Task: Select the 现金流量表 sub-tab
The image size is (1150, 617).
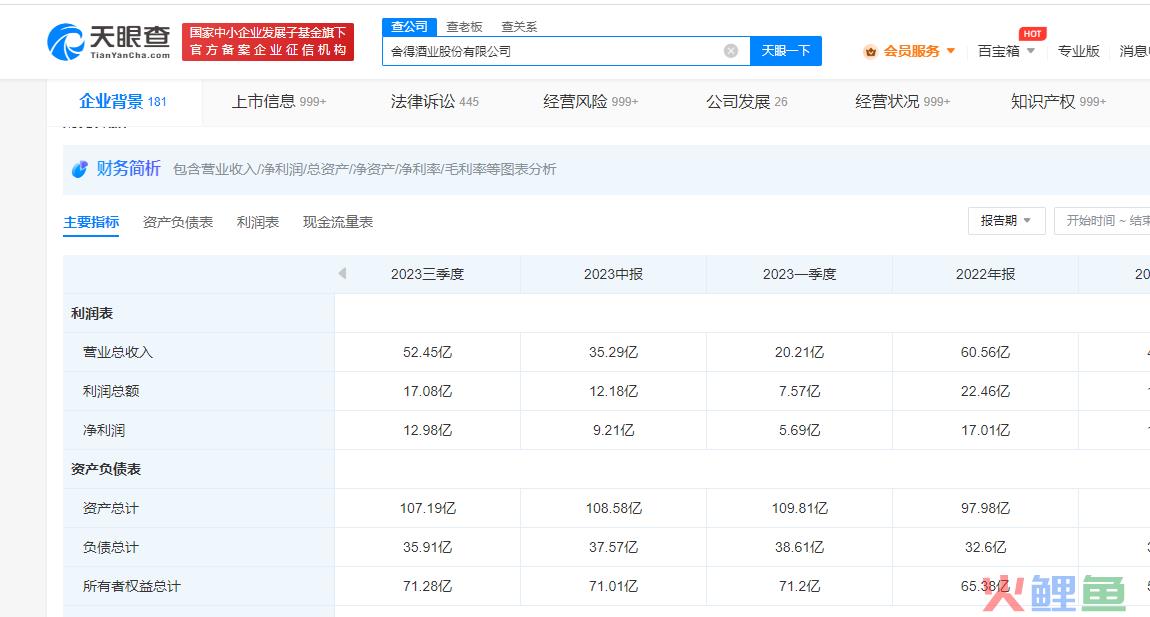Action: coord(338,222)
